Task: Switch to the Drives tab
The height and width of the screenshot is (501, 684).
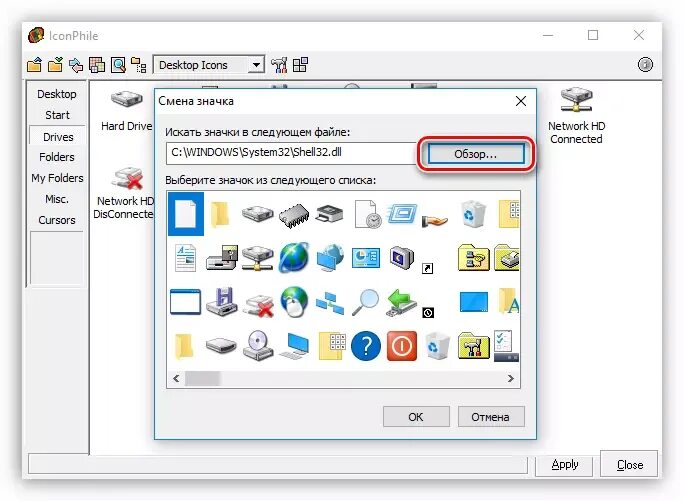Action: (58, 137)
